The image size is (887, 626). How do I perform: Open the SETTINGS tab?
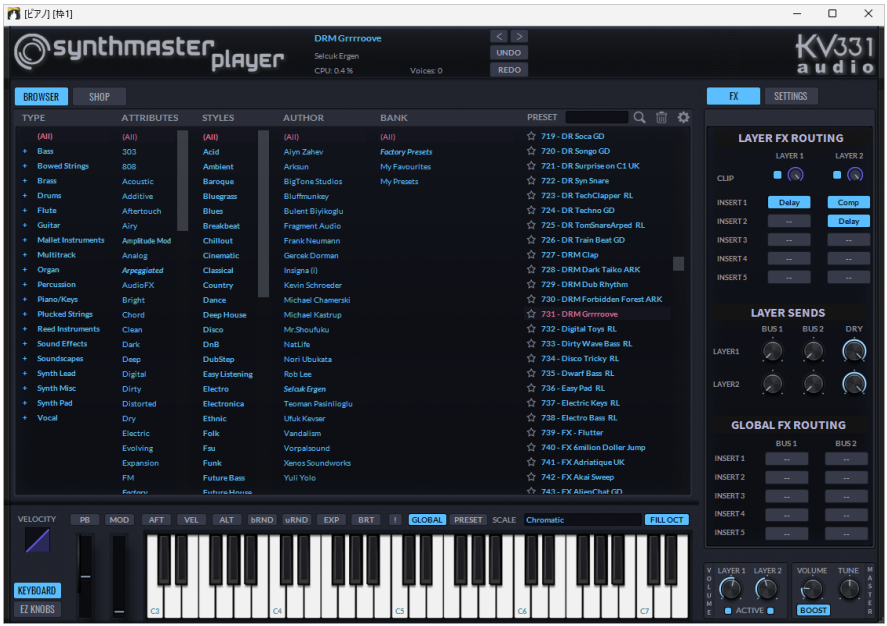(x=791, y=96)
